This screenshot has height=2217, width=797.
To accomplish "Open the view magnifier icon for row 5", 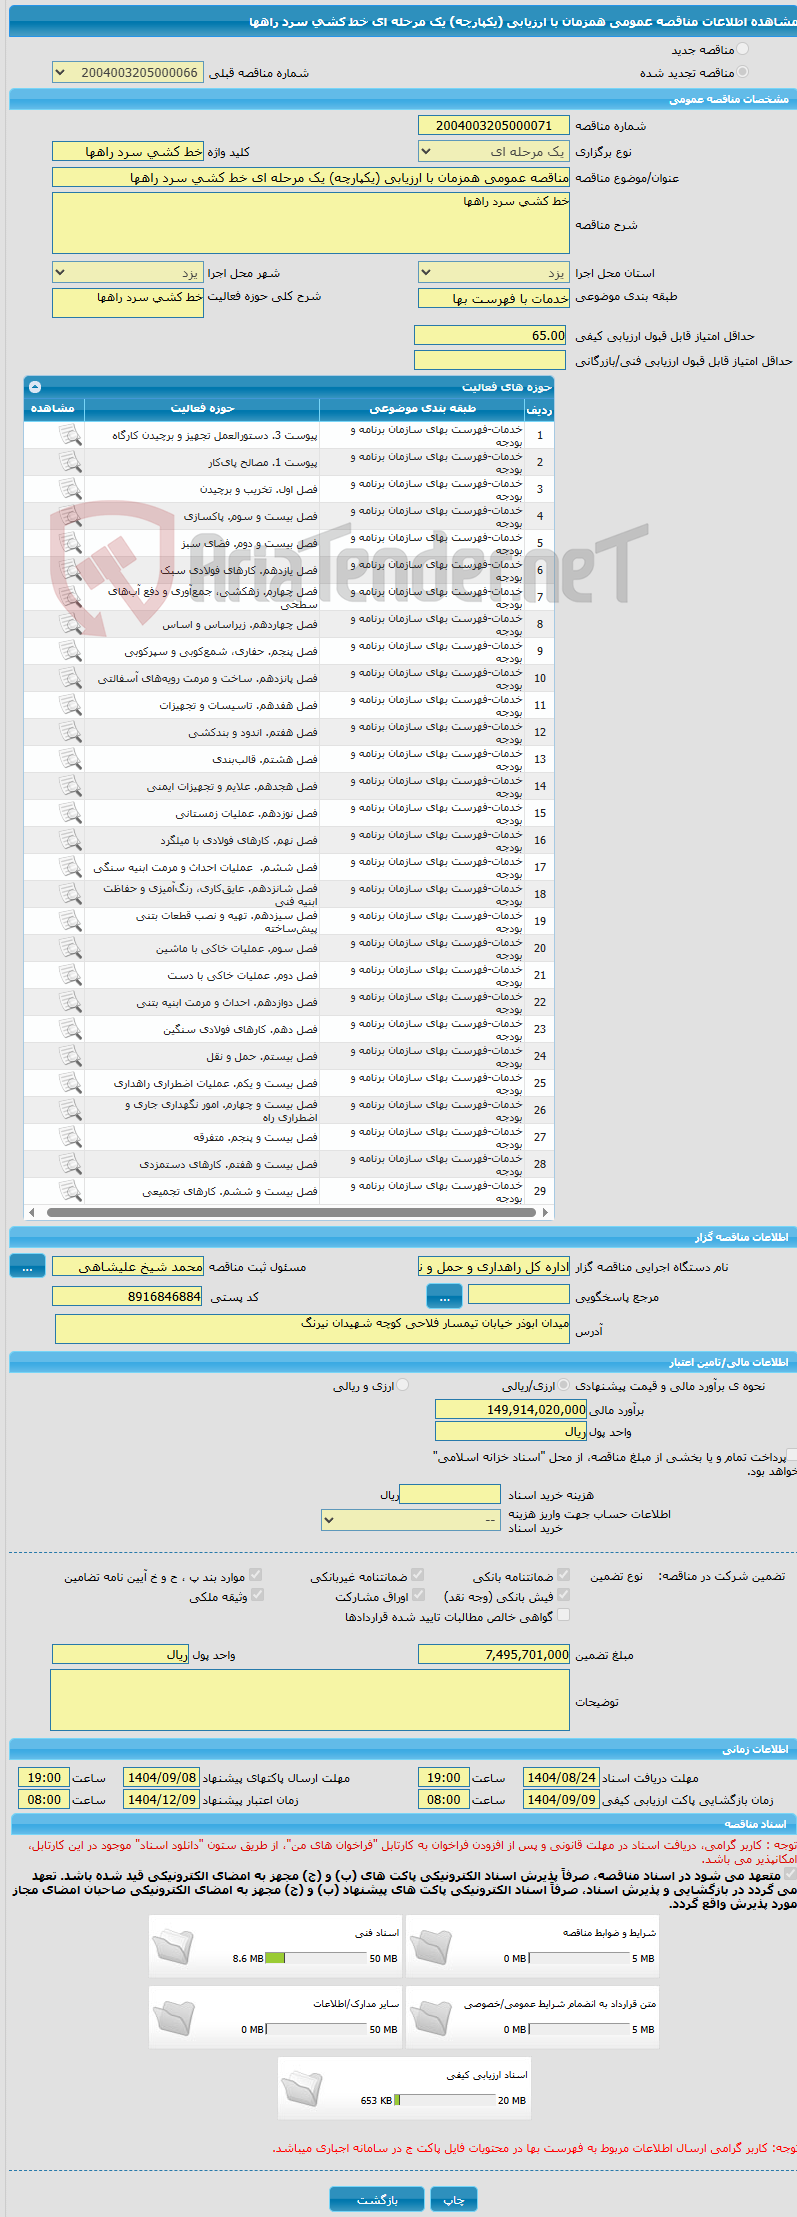I will (70, 543).
